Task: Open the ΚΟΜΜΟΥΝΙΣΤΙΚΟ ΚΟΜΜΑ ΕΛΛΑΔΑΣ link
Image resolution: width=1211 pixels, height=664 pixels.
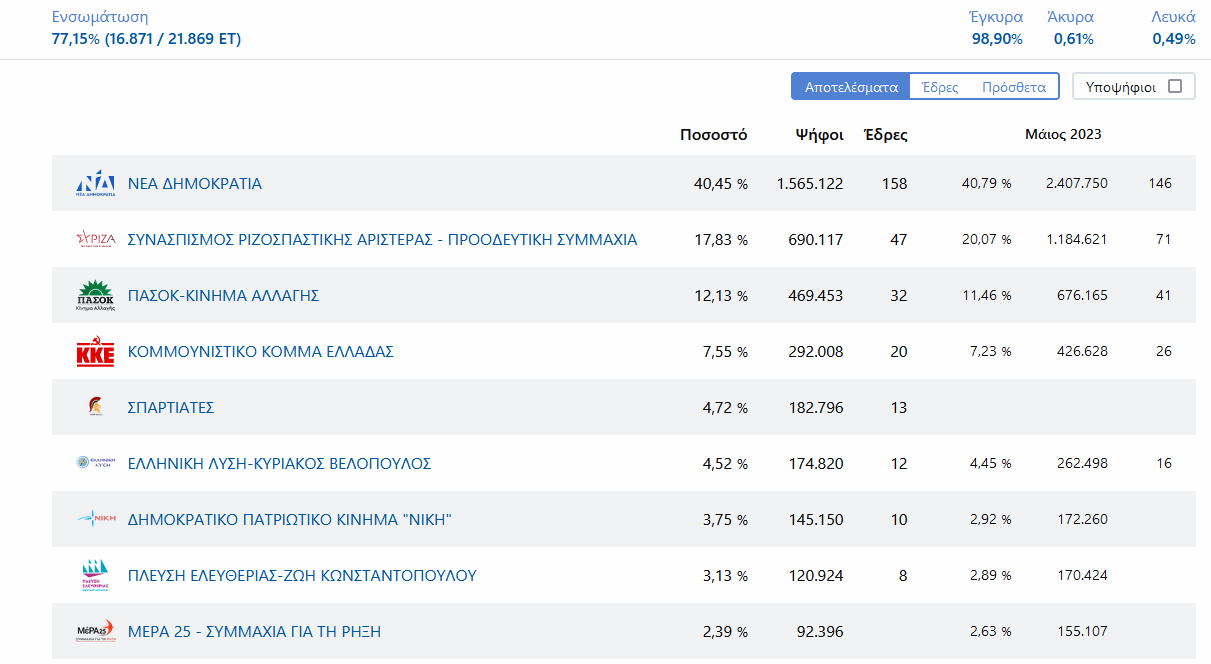Action: coord(260,352)
